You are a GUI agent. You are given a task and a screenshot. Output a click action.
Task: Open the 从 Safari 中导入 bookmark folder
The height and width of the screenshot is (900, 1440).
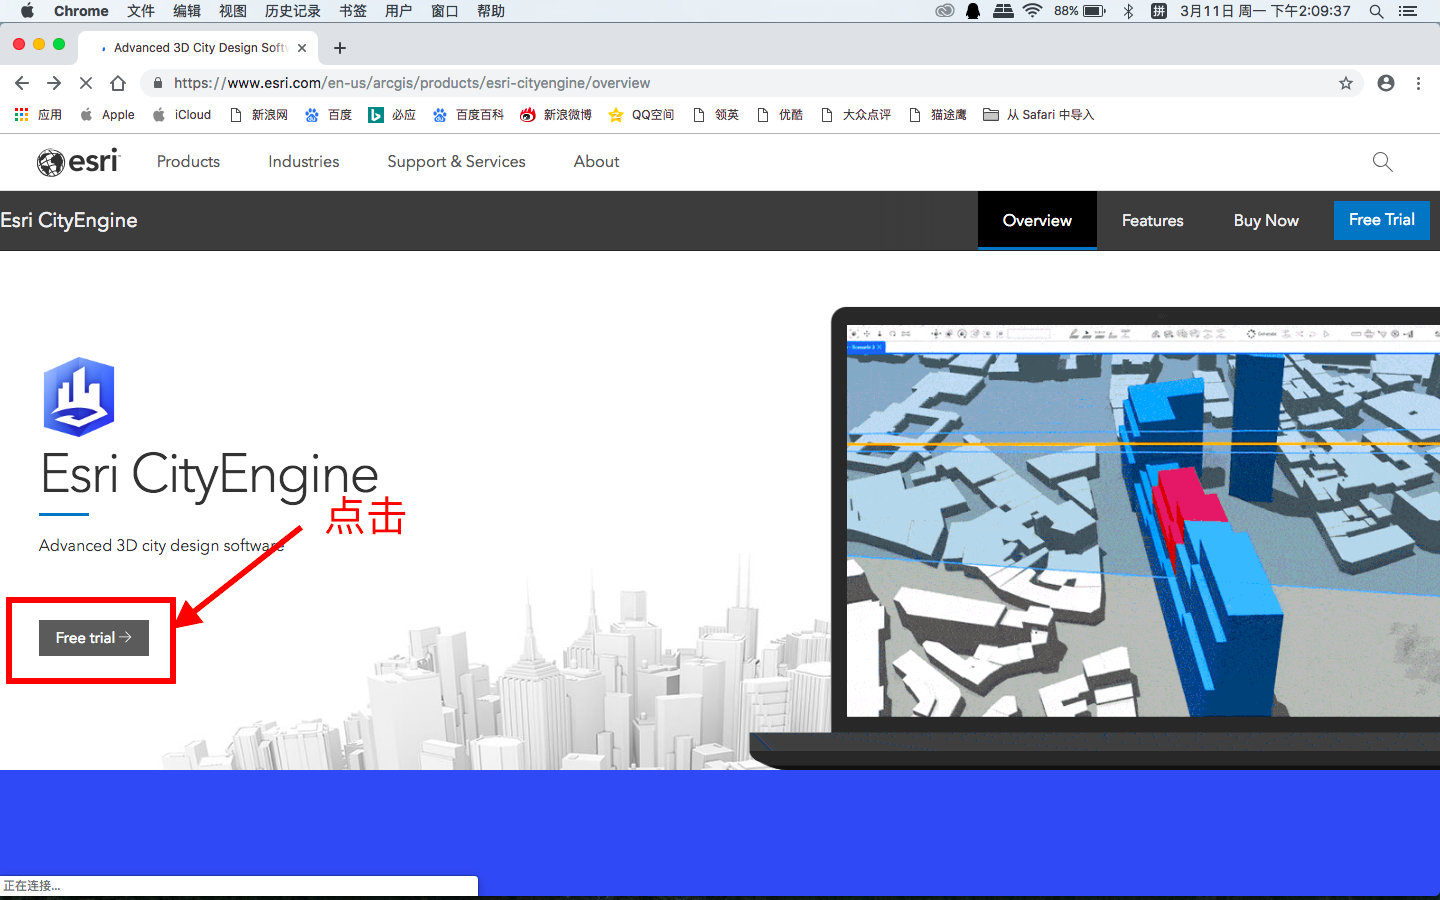1039,115
